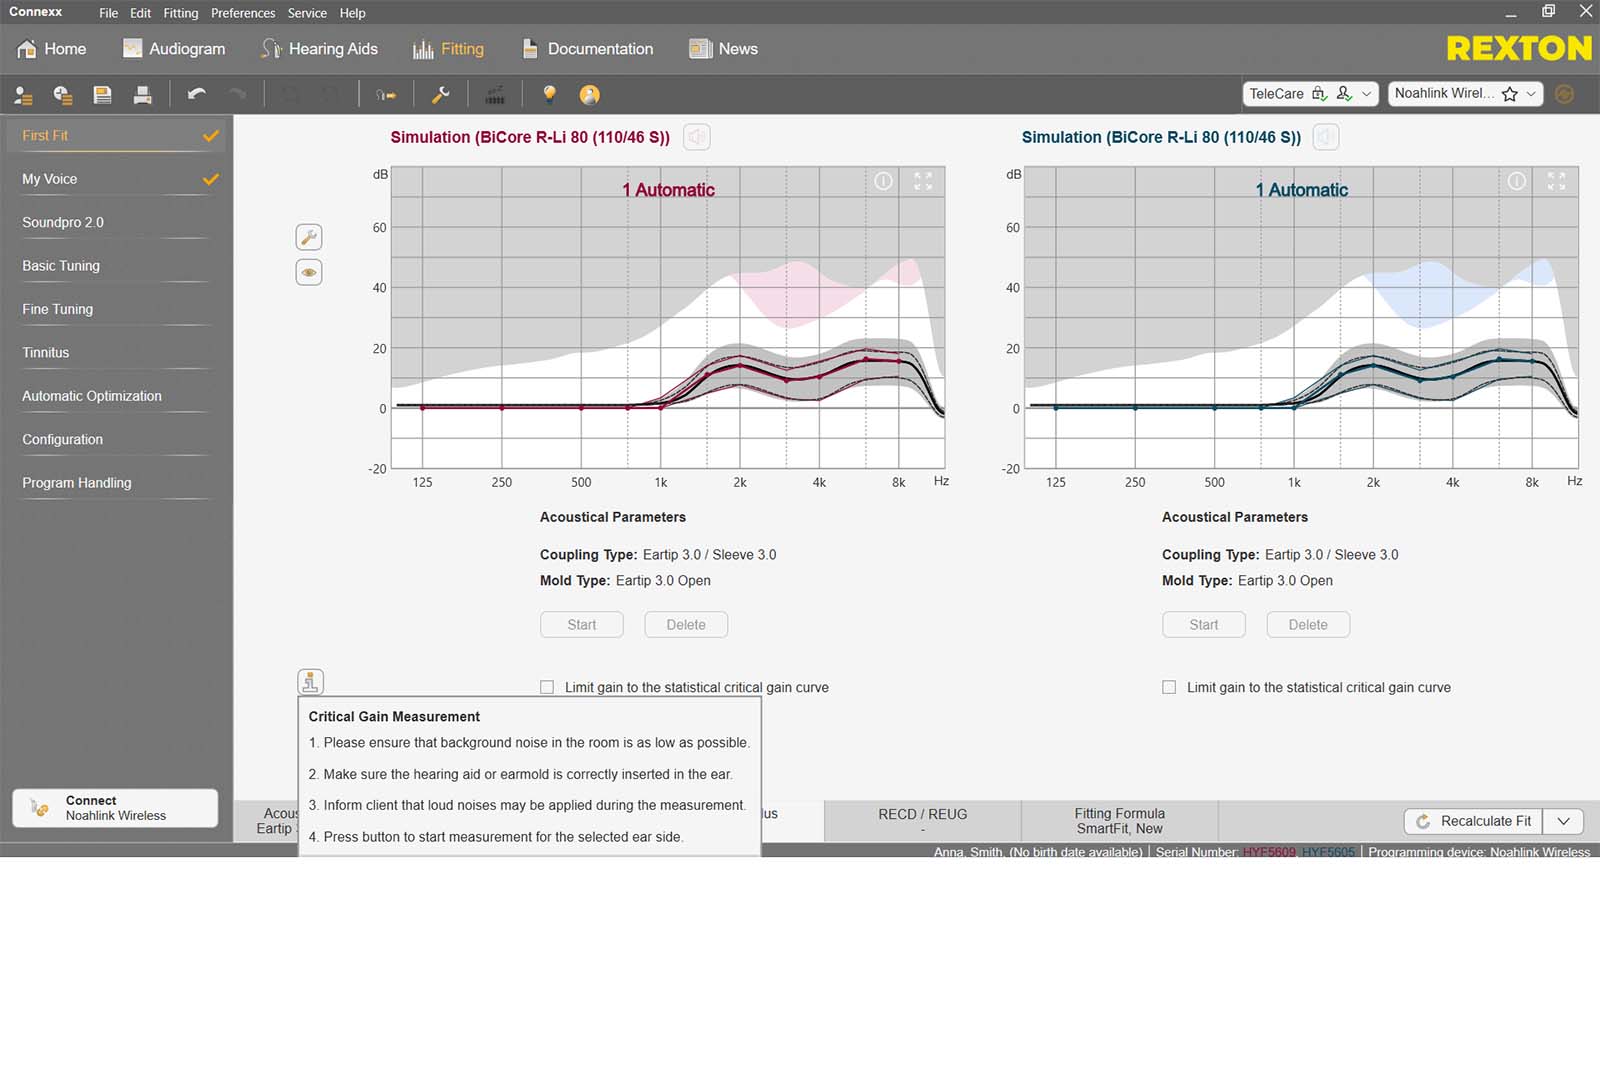The width and height of the screenshot is (1600, 1067).
Task: Open the lightbulb tips icon on the toolbar
Action: point(548,94)
